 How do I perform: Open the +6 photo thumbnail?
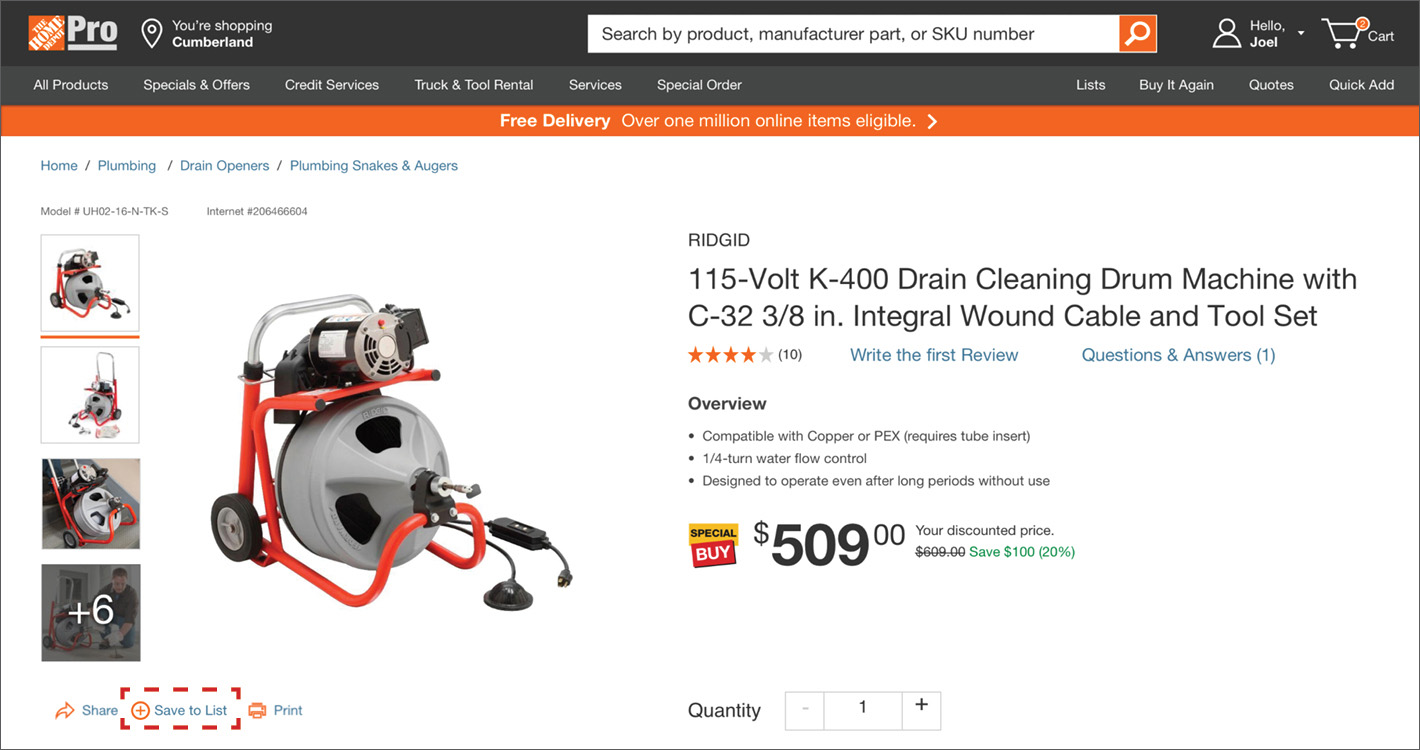point(90,613)
